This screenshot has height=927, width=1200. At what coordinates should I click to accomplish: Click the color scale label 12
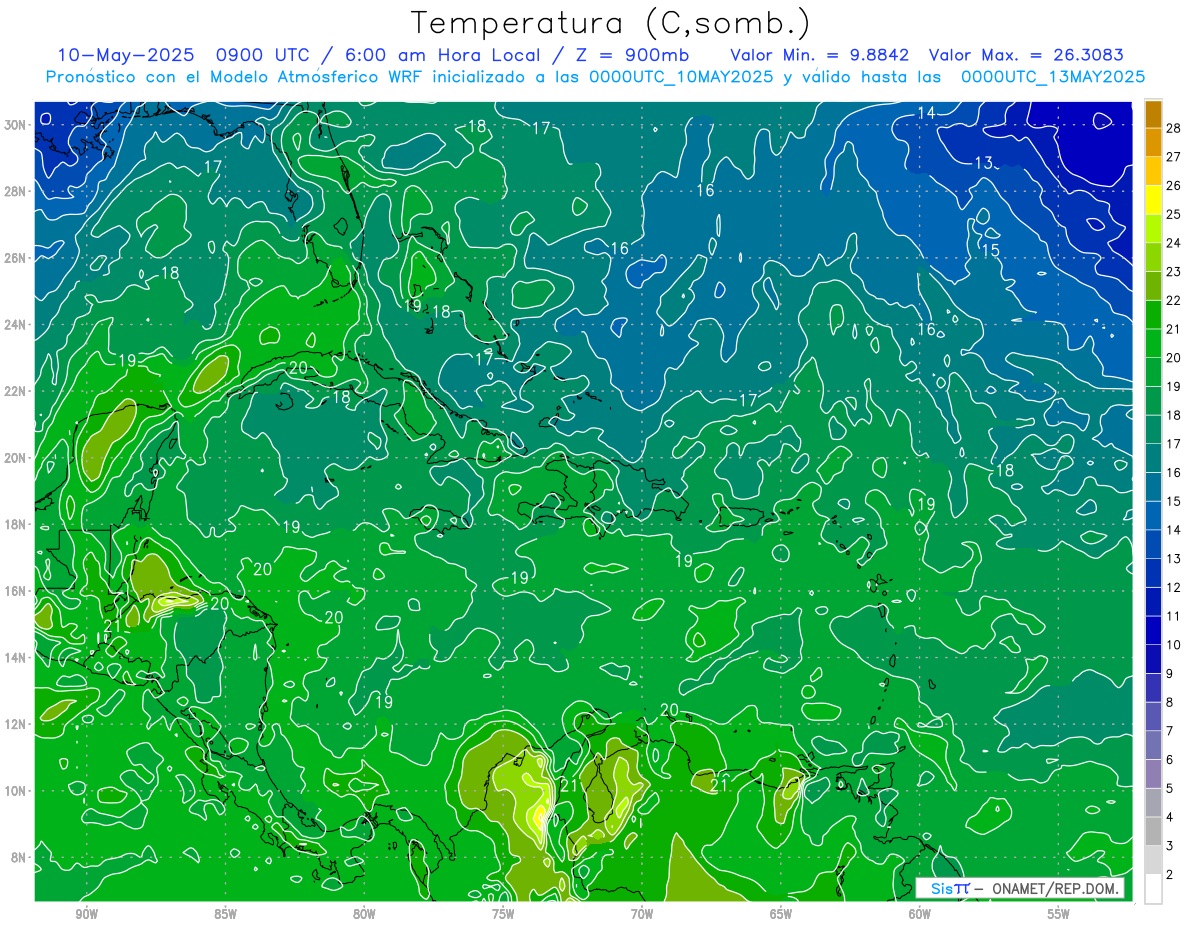coord(1174,587)
